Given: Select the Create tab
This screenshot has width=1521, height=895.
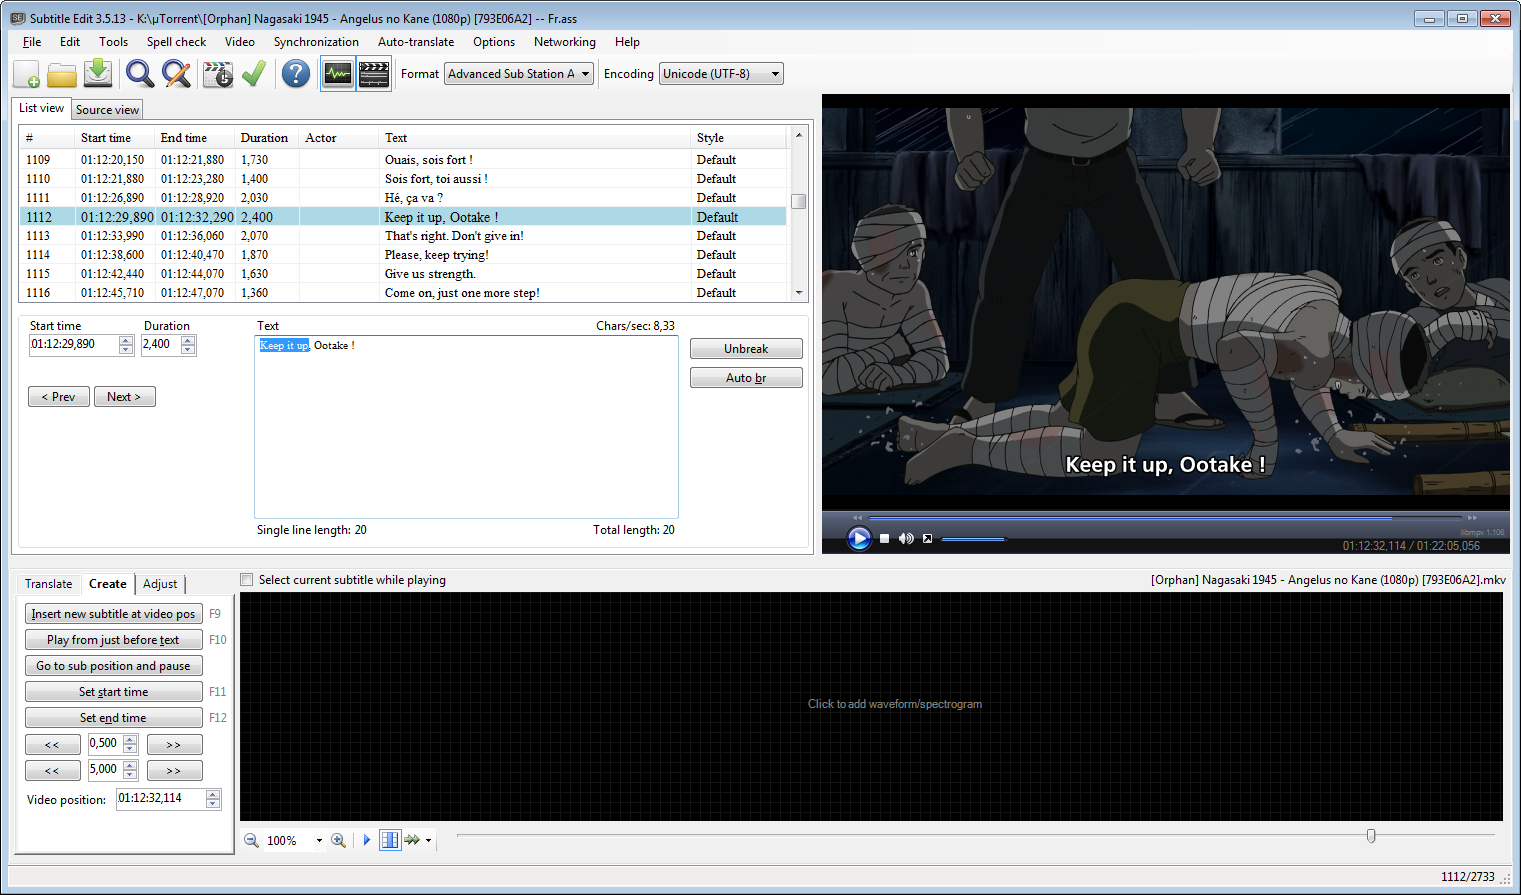Looking at the screenshot, I should tap(108, 584).
